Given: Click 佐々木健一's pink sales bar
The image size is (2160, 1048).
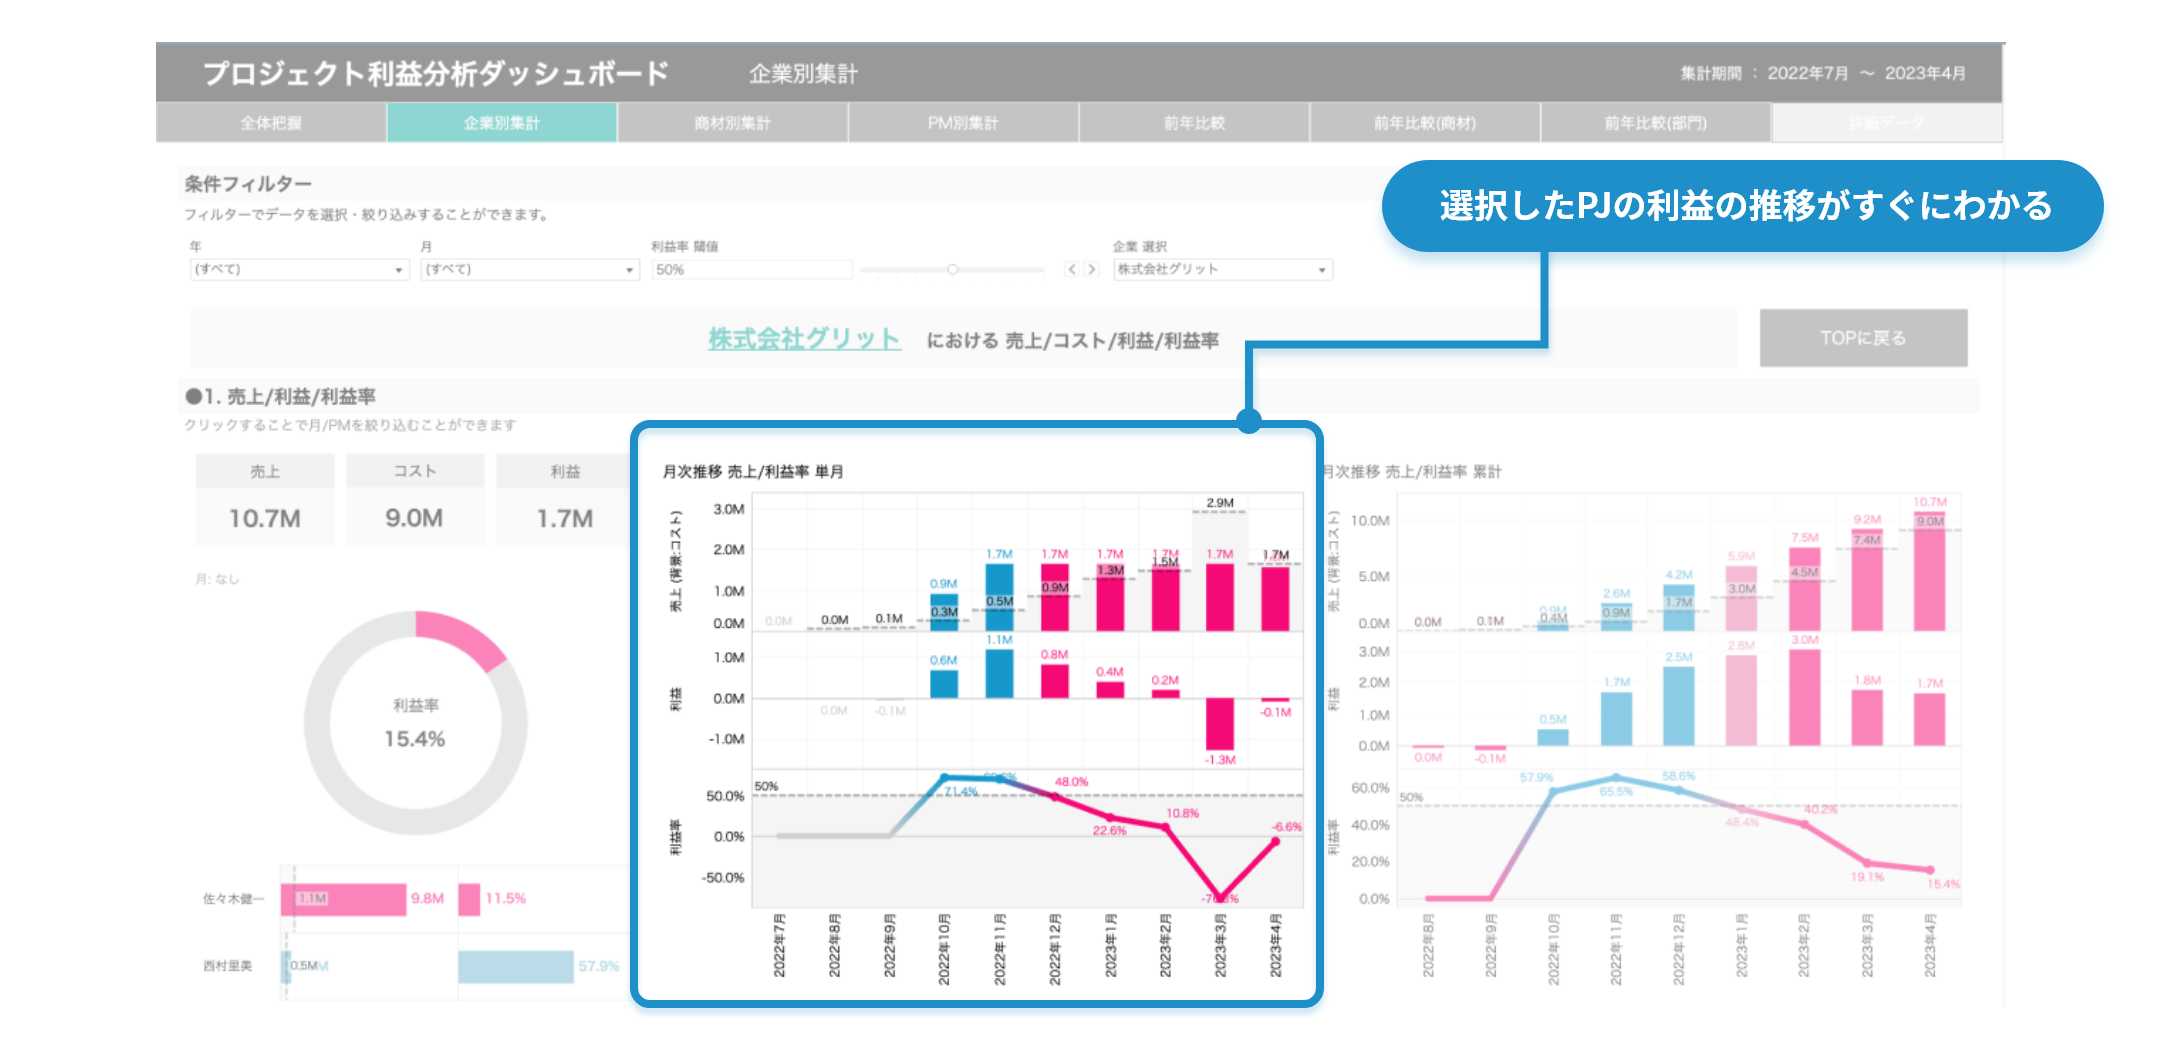Looking at the screenshot, I should click(x=344, y=899).
